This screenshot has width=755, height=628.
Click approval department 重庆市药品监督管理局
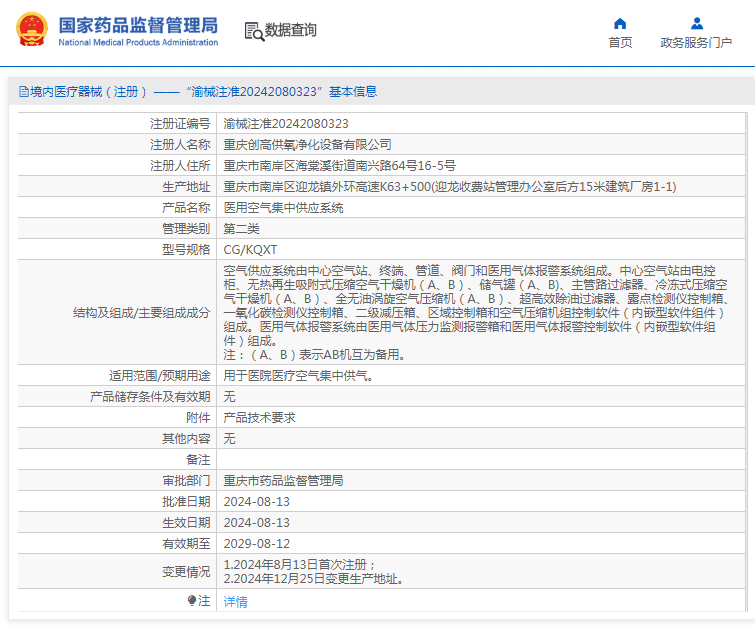click(283, 481)
